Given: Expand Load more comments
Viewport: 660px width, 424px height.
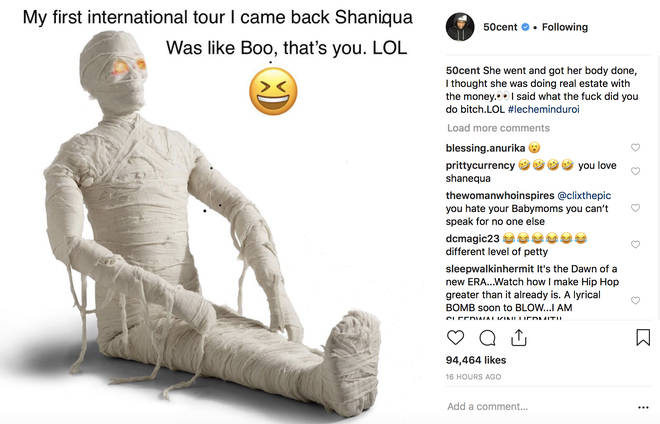Looking at the screenshot, I should [x=498, y=128].
